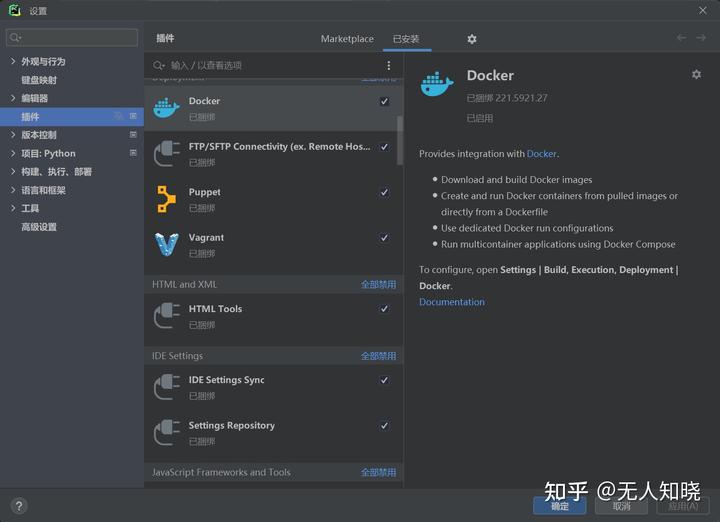Click the 取消 button
Viewport: 720px width, 522px height.
point(621,506)
